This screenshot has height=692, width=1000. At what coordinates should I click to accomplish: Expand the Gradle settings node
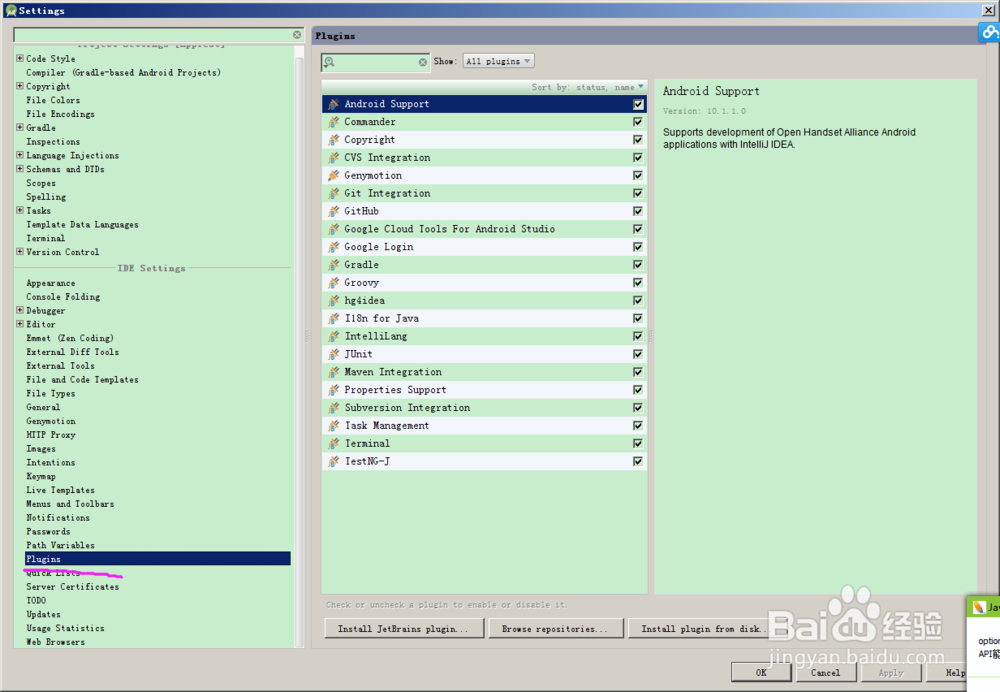click(x=20, y=127)
